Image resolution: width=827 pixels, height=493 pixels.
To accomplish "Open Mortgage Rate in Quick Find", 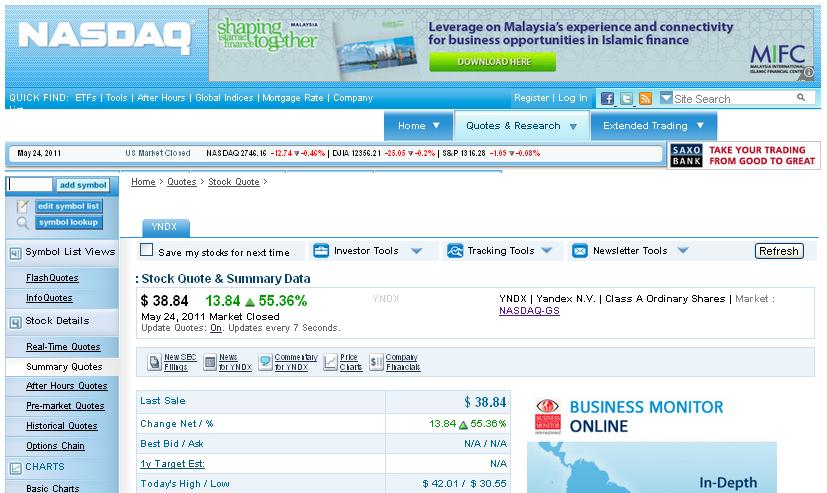I will click(x=293, y=98).
